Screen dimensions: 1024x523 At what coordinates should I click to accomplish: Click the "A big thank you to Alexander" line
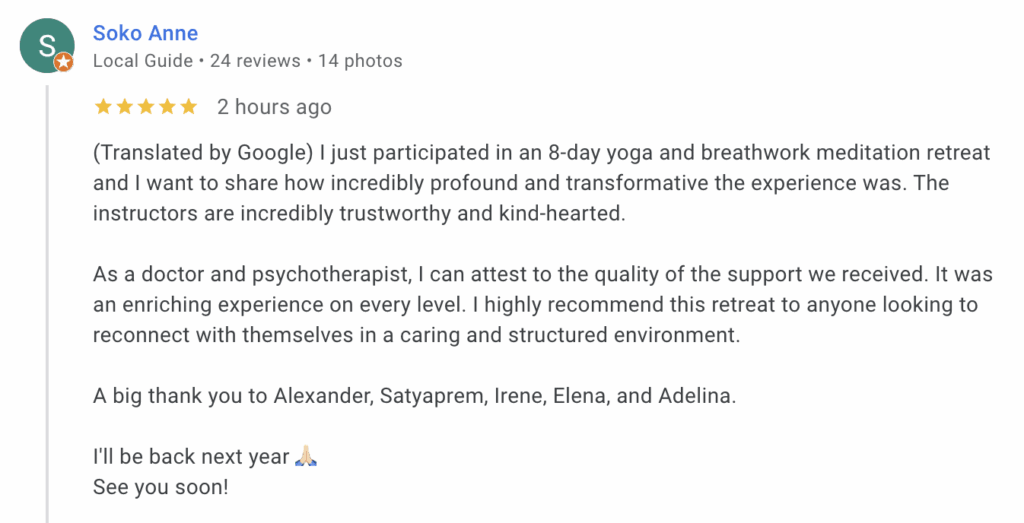click(414, 395)
